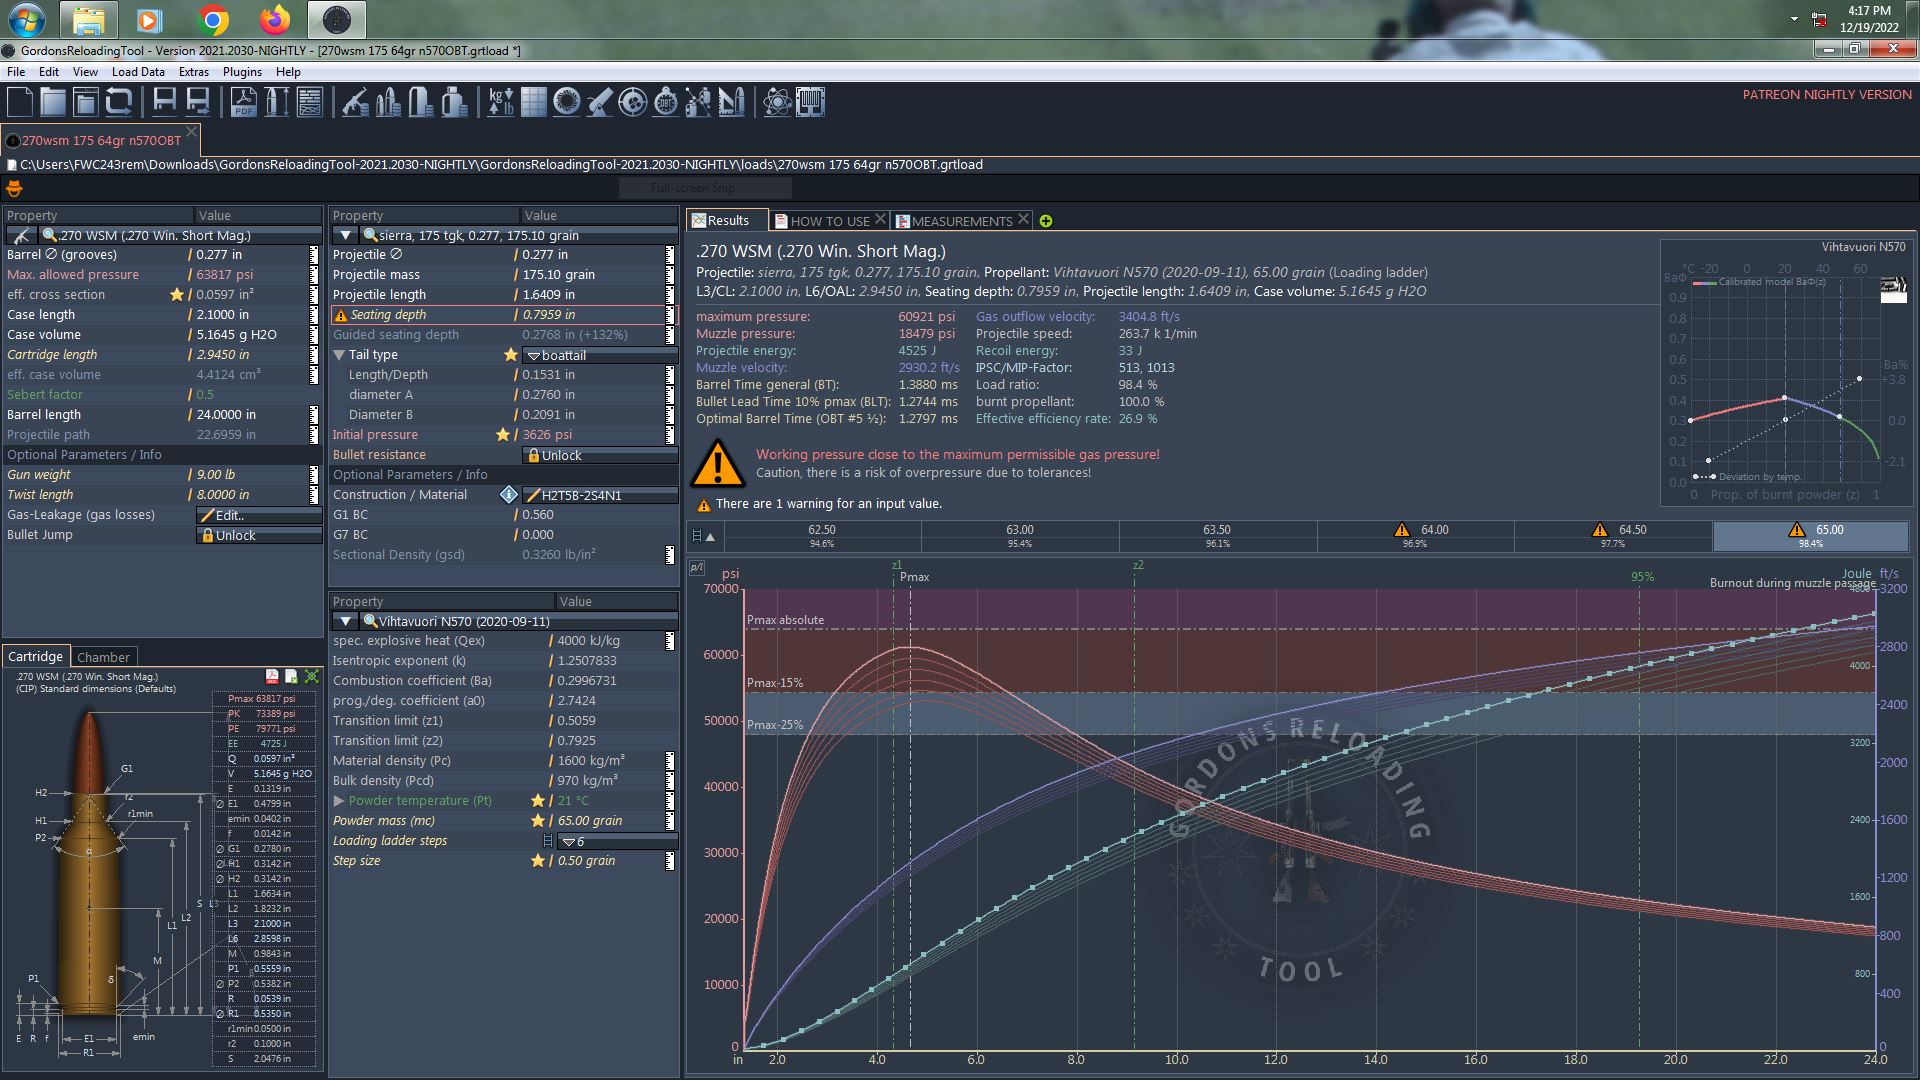Image resolution: width=1920 pixels, height=1080 pixels.
Task: Toggle the star next to Initial pressure
Action: tap(503, 435)
